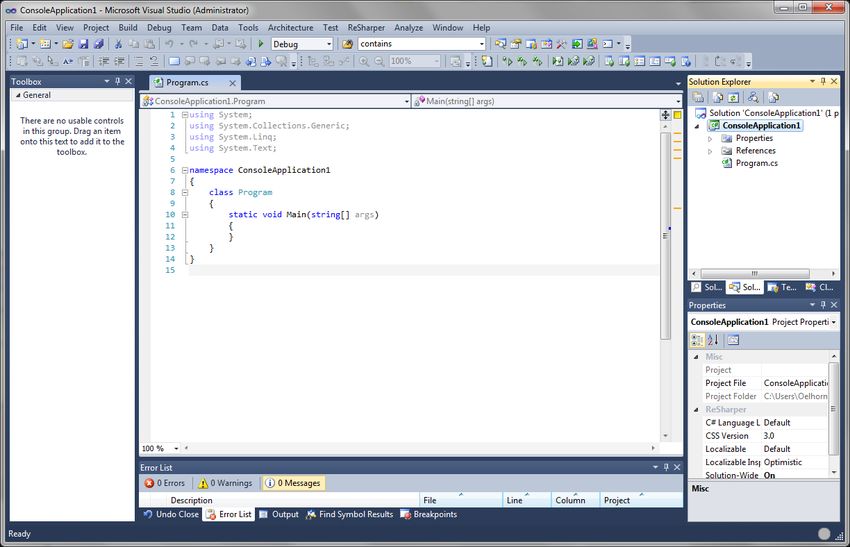Viewport: 850px width, 547px height.
Task: Collapse the General group in Toolbox
Action: (x=18, y=95)
